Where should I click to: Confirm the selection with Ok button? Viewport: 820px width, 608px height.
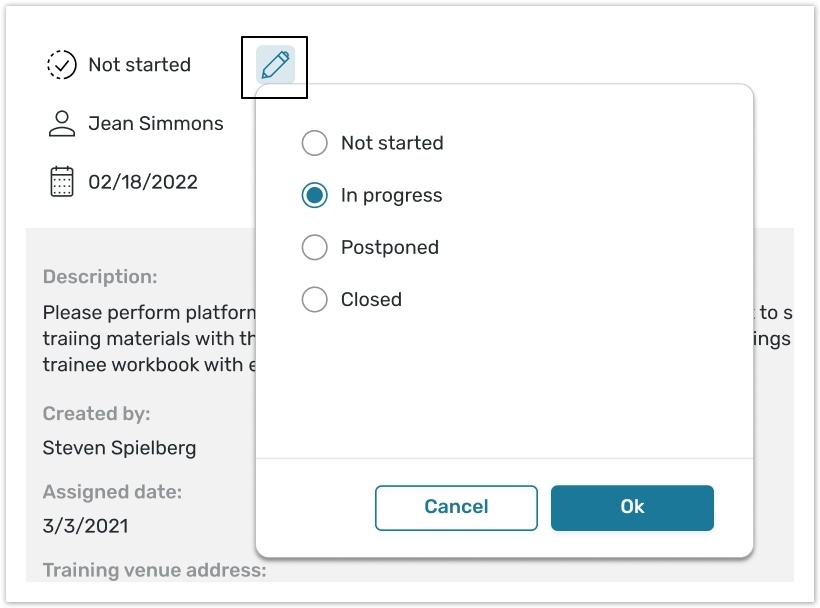632,507
